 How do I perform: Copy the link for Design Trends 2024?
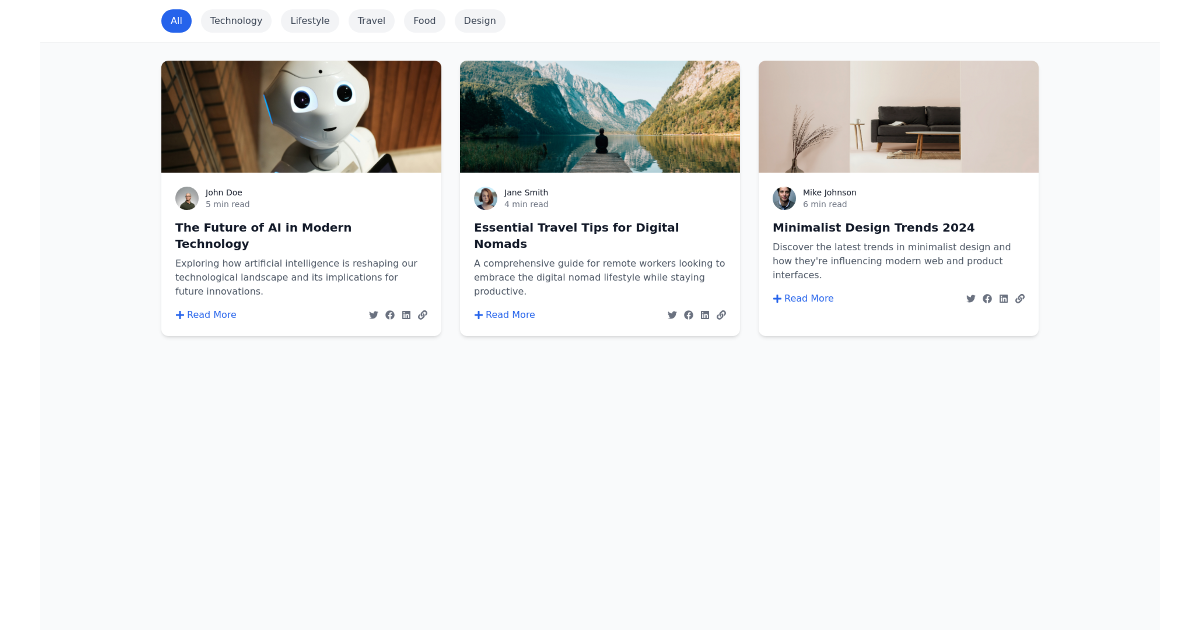point(1020,298)
